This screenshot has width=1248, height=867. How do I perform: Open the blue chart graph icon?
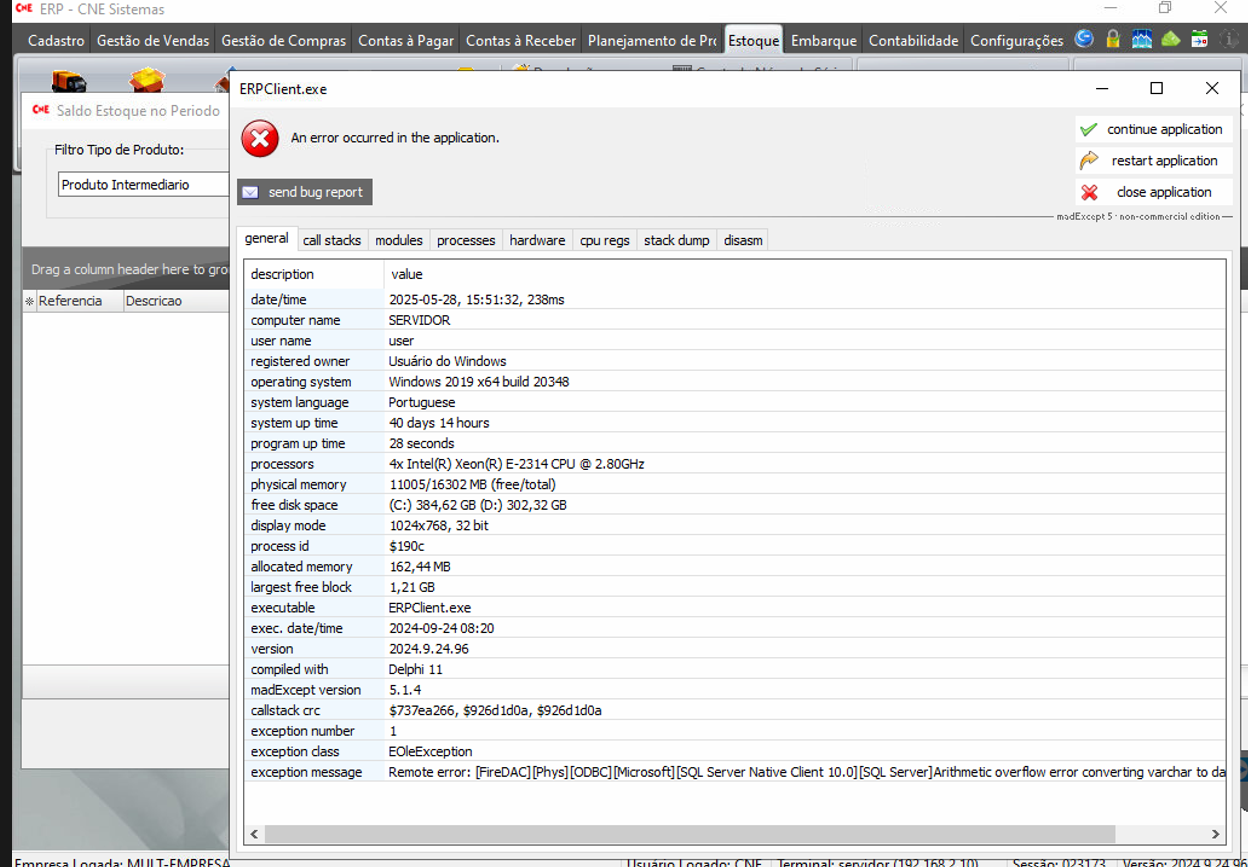point(1142,39)
